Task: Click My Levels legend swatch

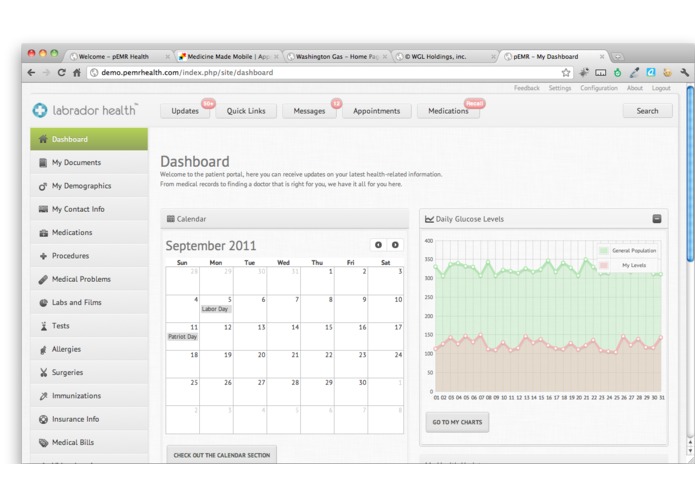Action: pos(603,265)
